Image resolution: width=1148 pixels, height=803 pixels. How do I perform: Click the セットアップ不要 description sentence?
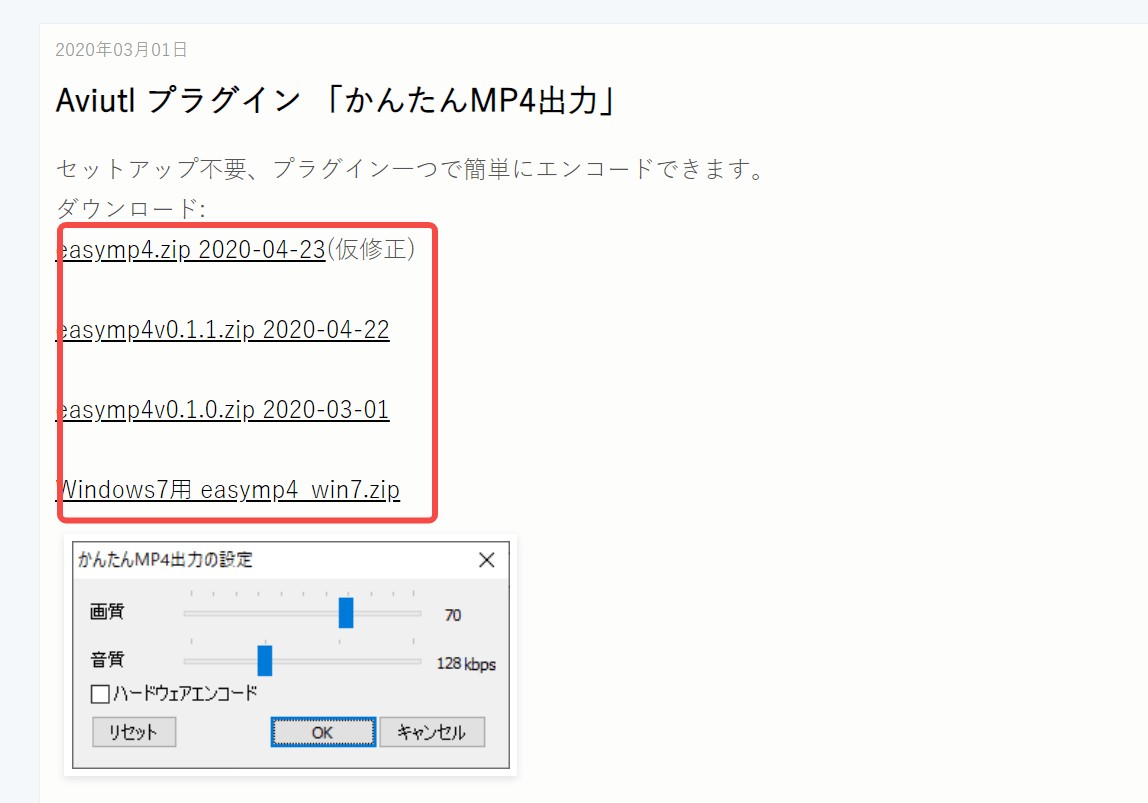click(411, 169)
